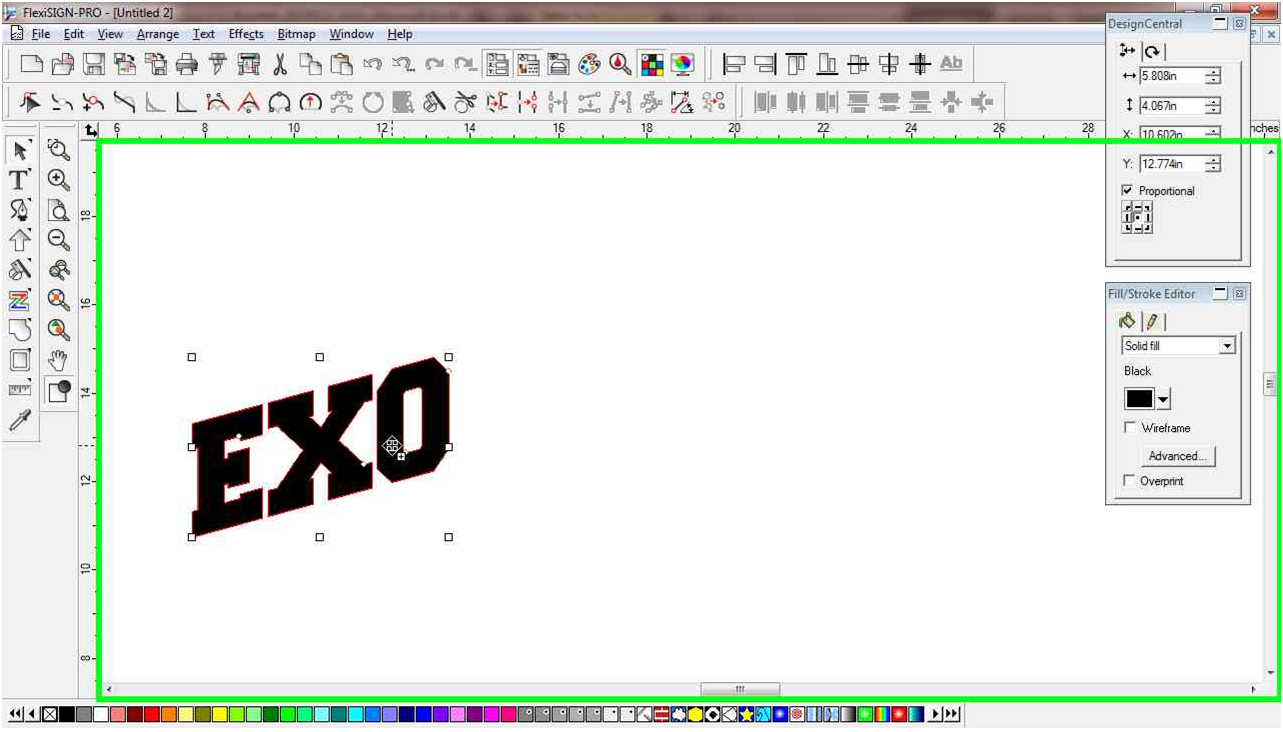Open the Arrange menu
This screenshot has height=732, width=1283.
point(158,33)
